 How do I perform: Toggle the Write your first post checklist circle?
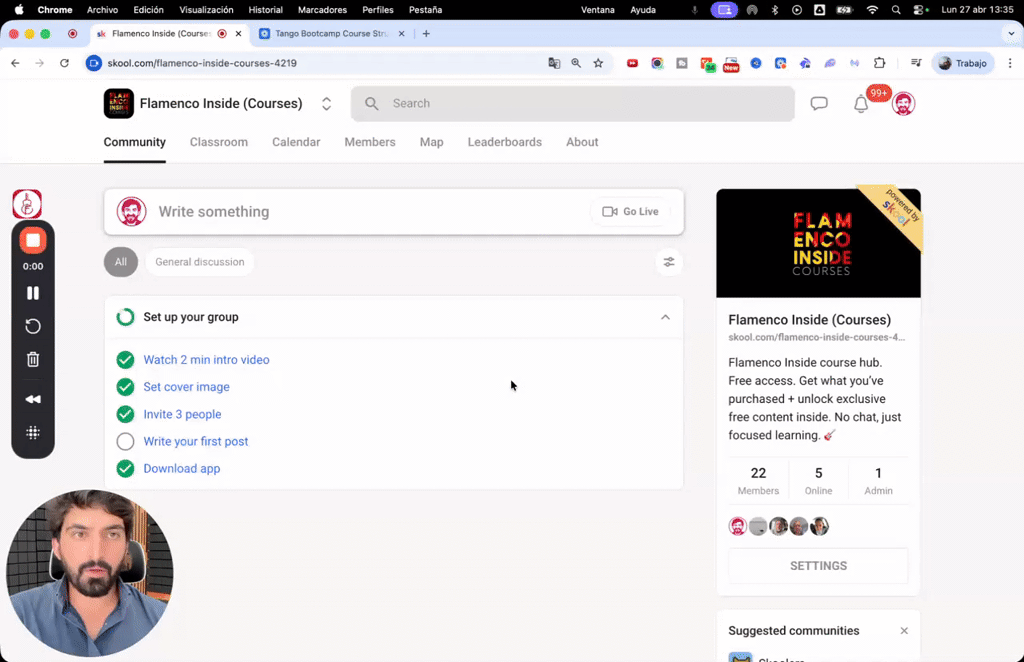pos(125,441)
